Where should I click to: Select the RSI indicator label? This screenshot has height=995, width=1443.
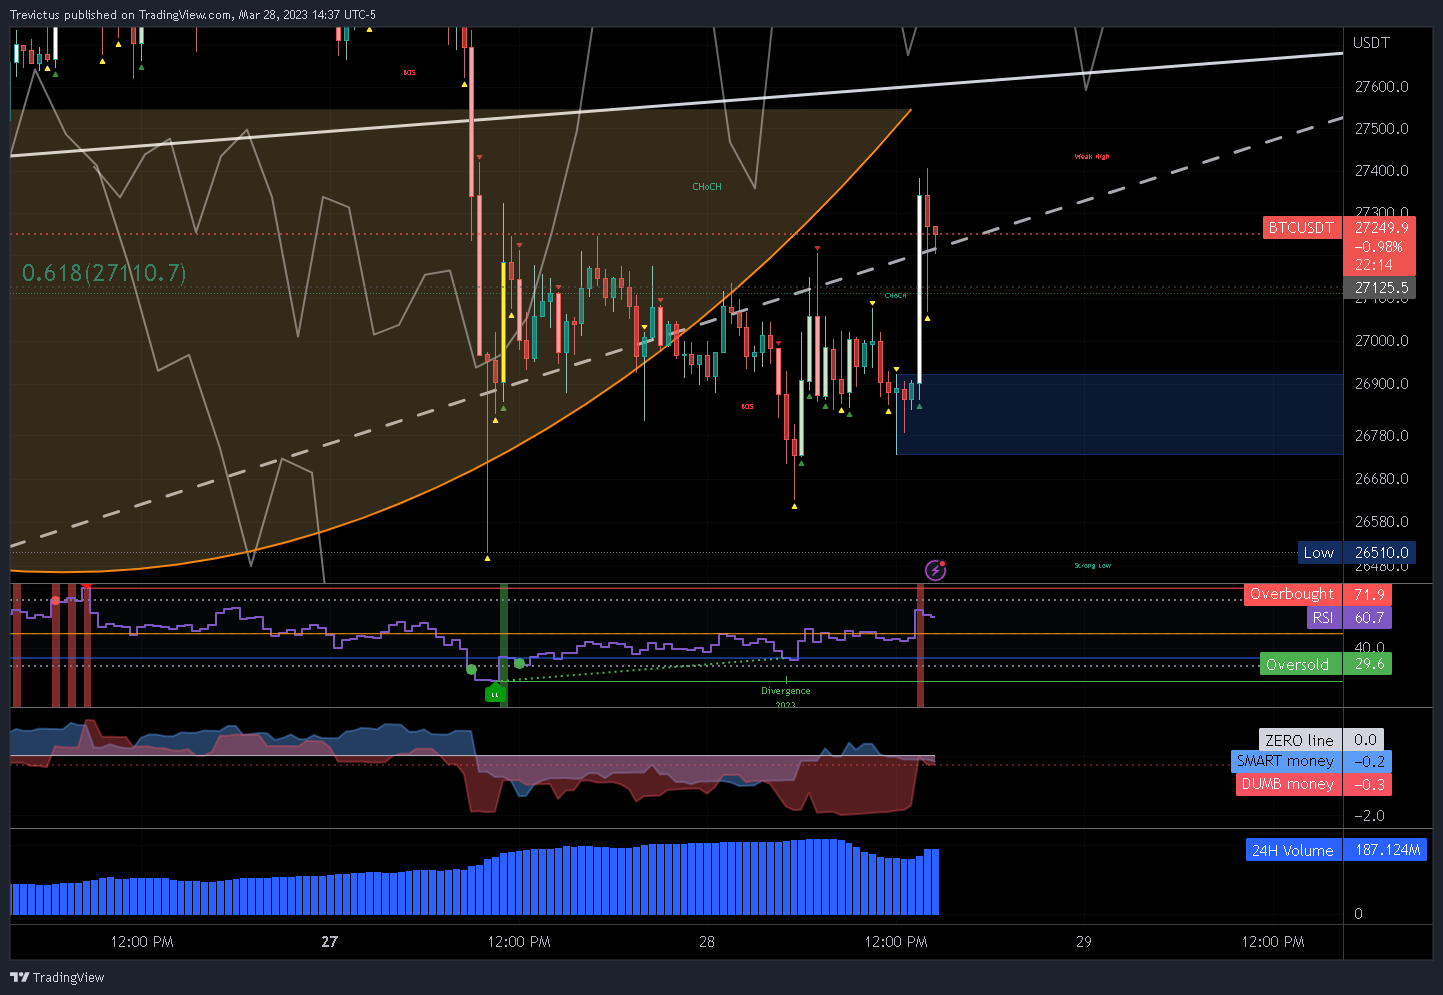pyautogui.click(x=1323, y=618)
